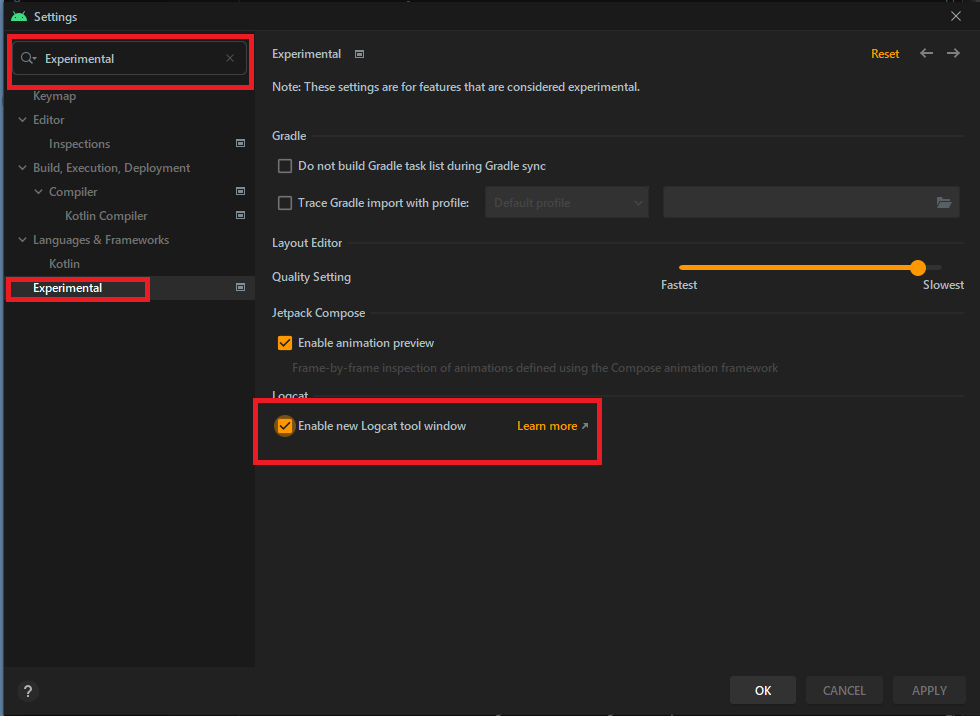Click the search magnifier icon in settings
Viewport: 980px width, 716px height.
[28, 58]
